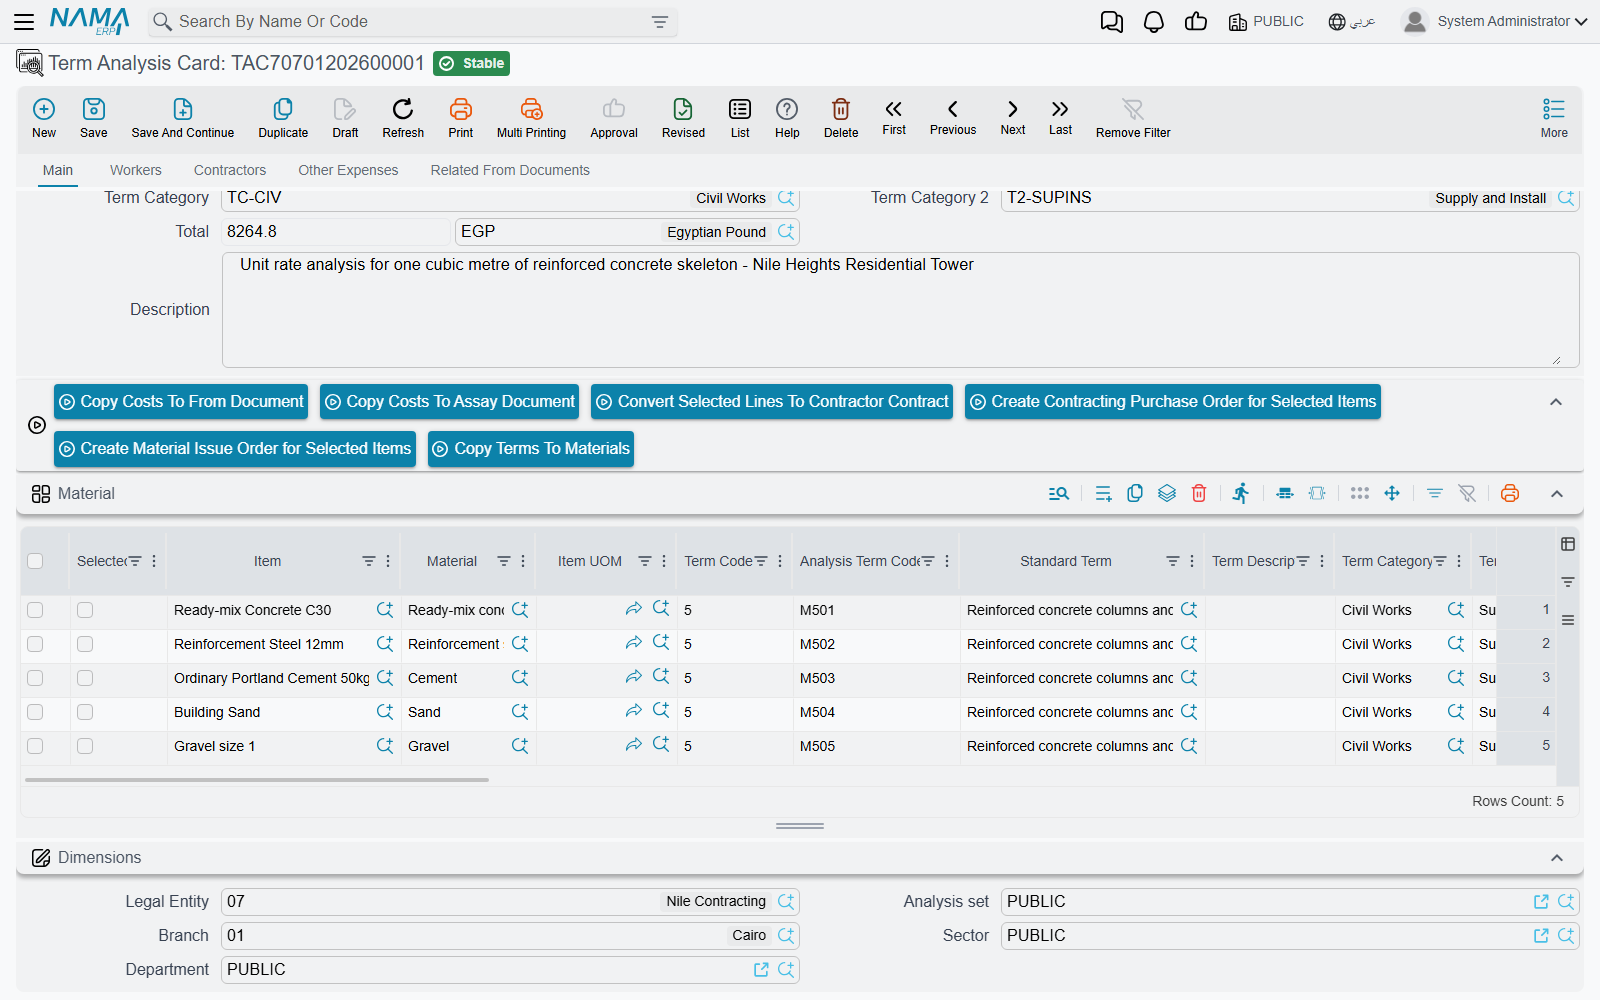Tick the select-all checkbox in Material grid header
The height and width of the screenshot is (1000, 1600).
tap(35, 561)
